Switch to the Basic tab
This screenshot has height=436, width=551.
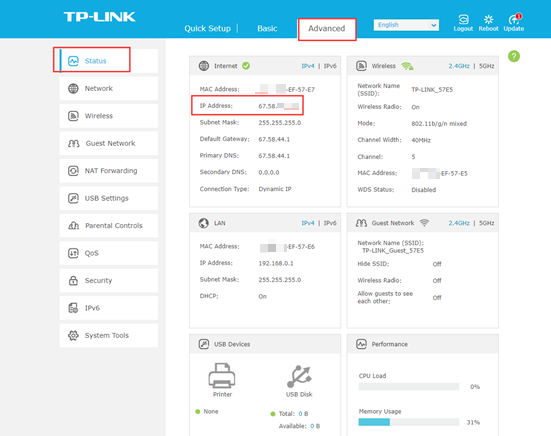coord(267,28)
